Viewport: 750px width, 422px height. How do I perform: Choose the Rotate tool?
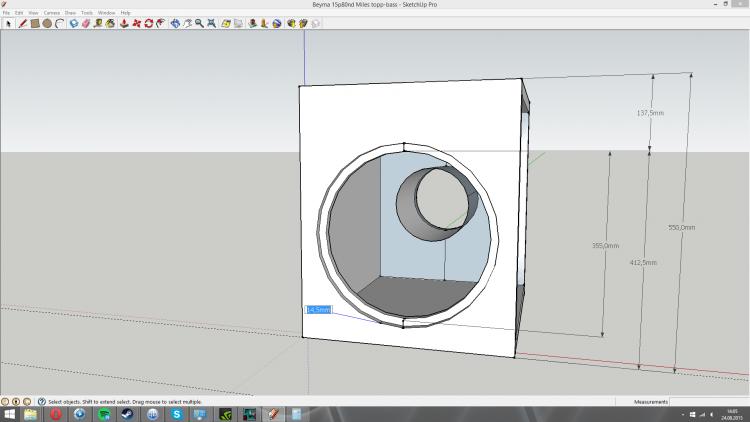point(148,23)
